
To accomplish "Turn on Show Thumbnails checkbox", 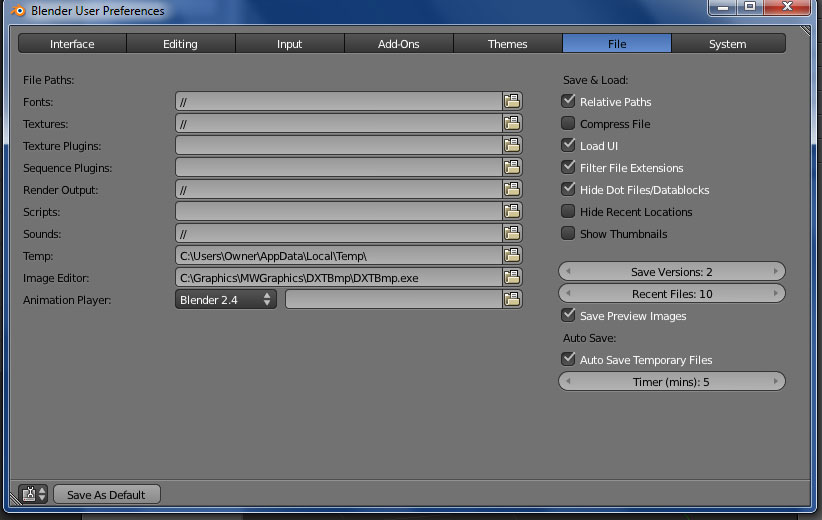I will (569, 234).
